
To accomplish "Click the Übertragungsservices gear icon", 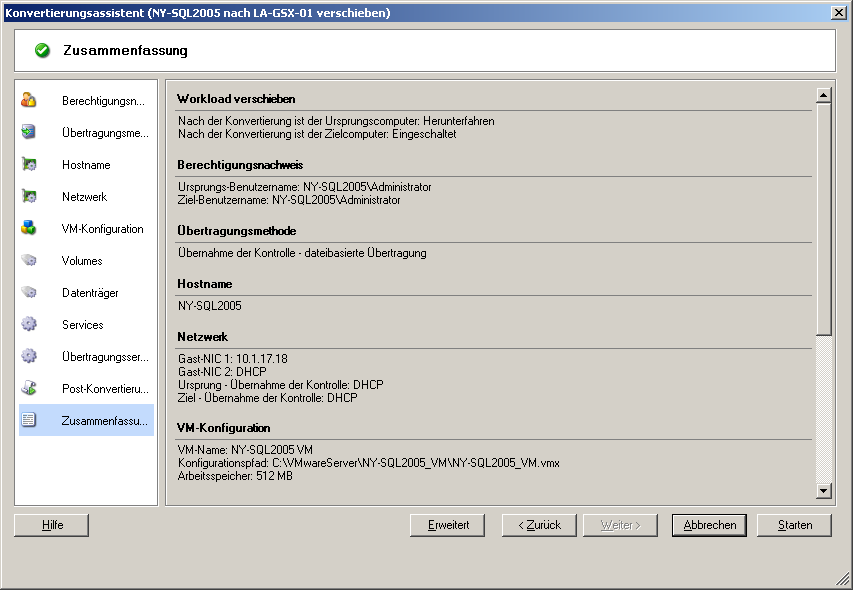I will [29, 356].
